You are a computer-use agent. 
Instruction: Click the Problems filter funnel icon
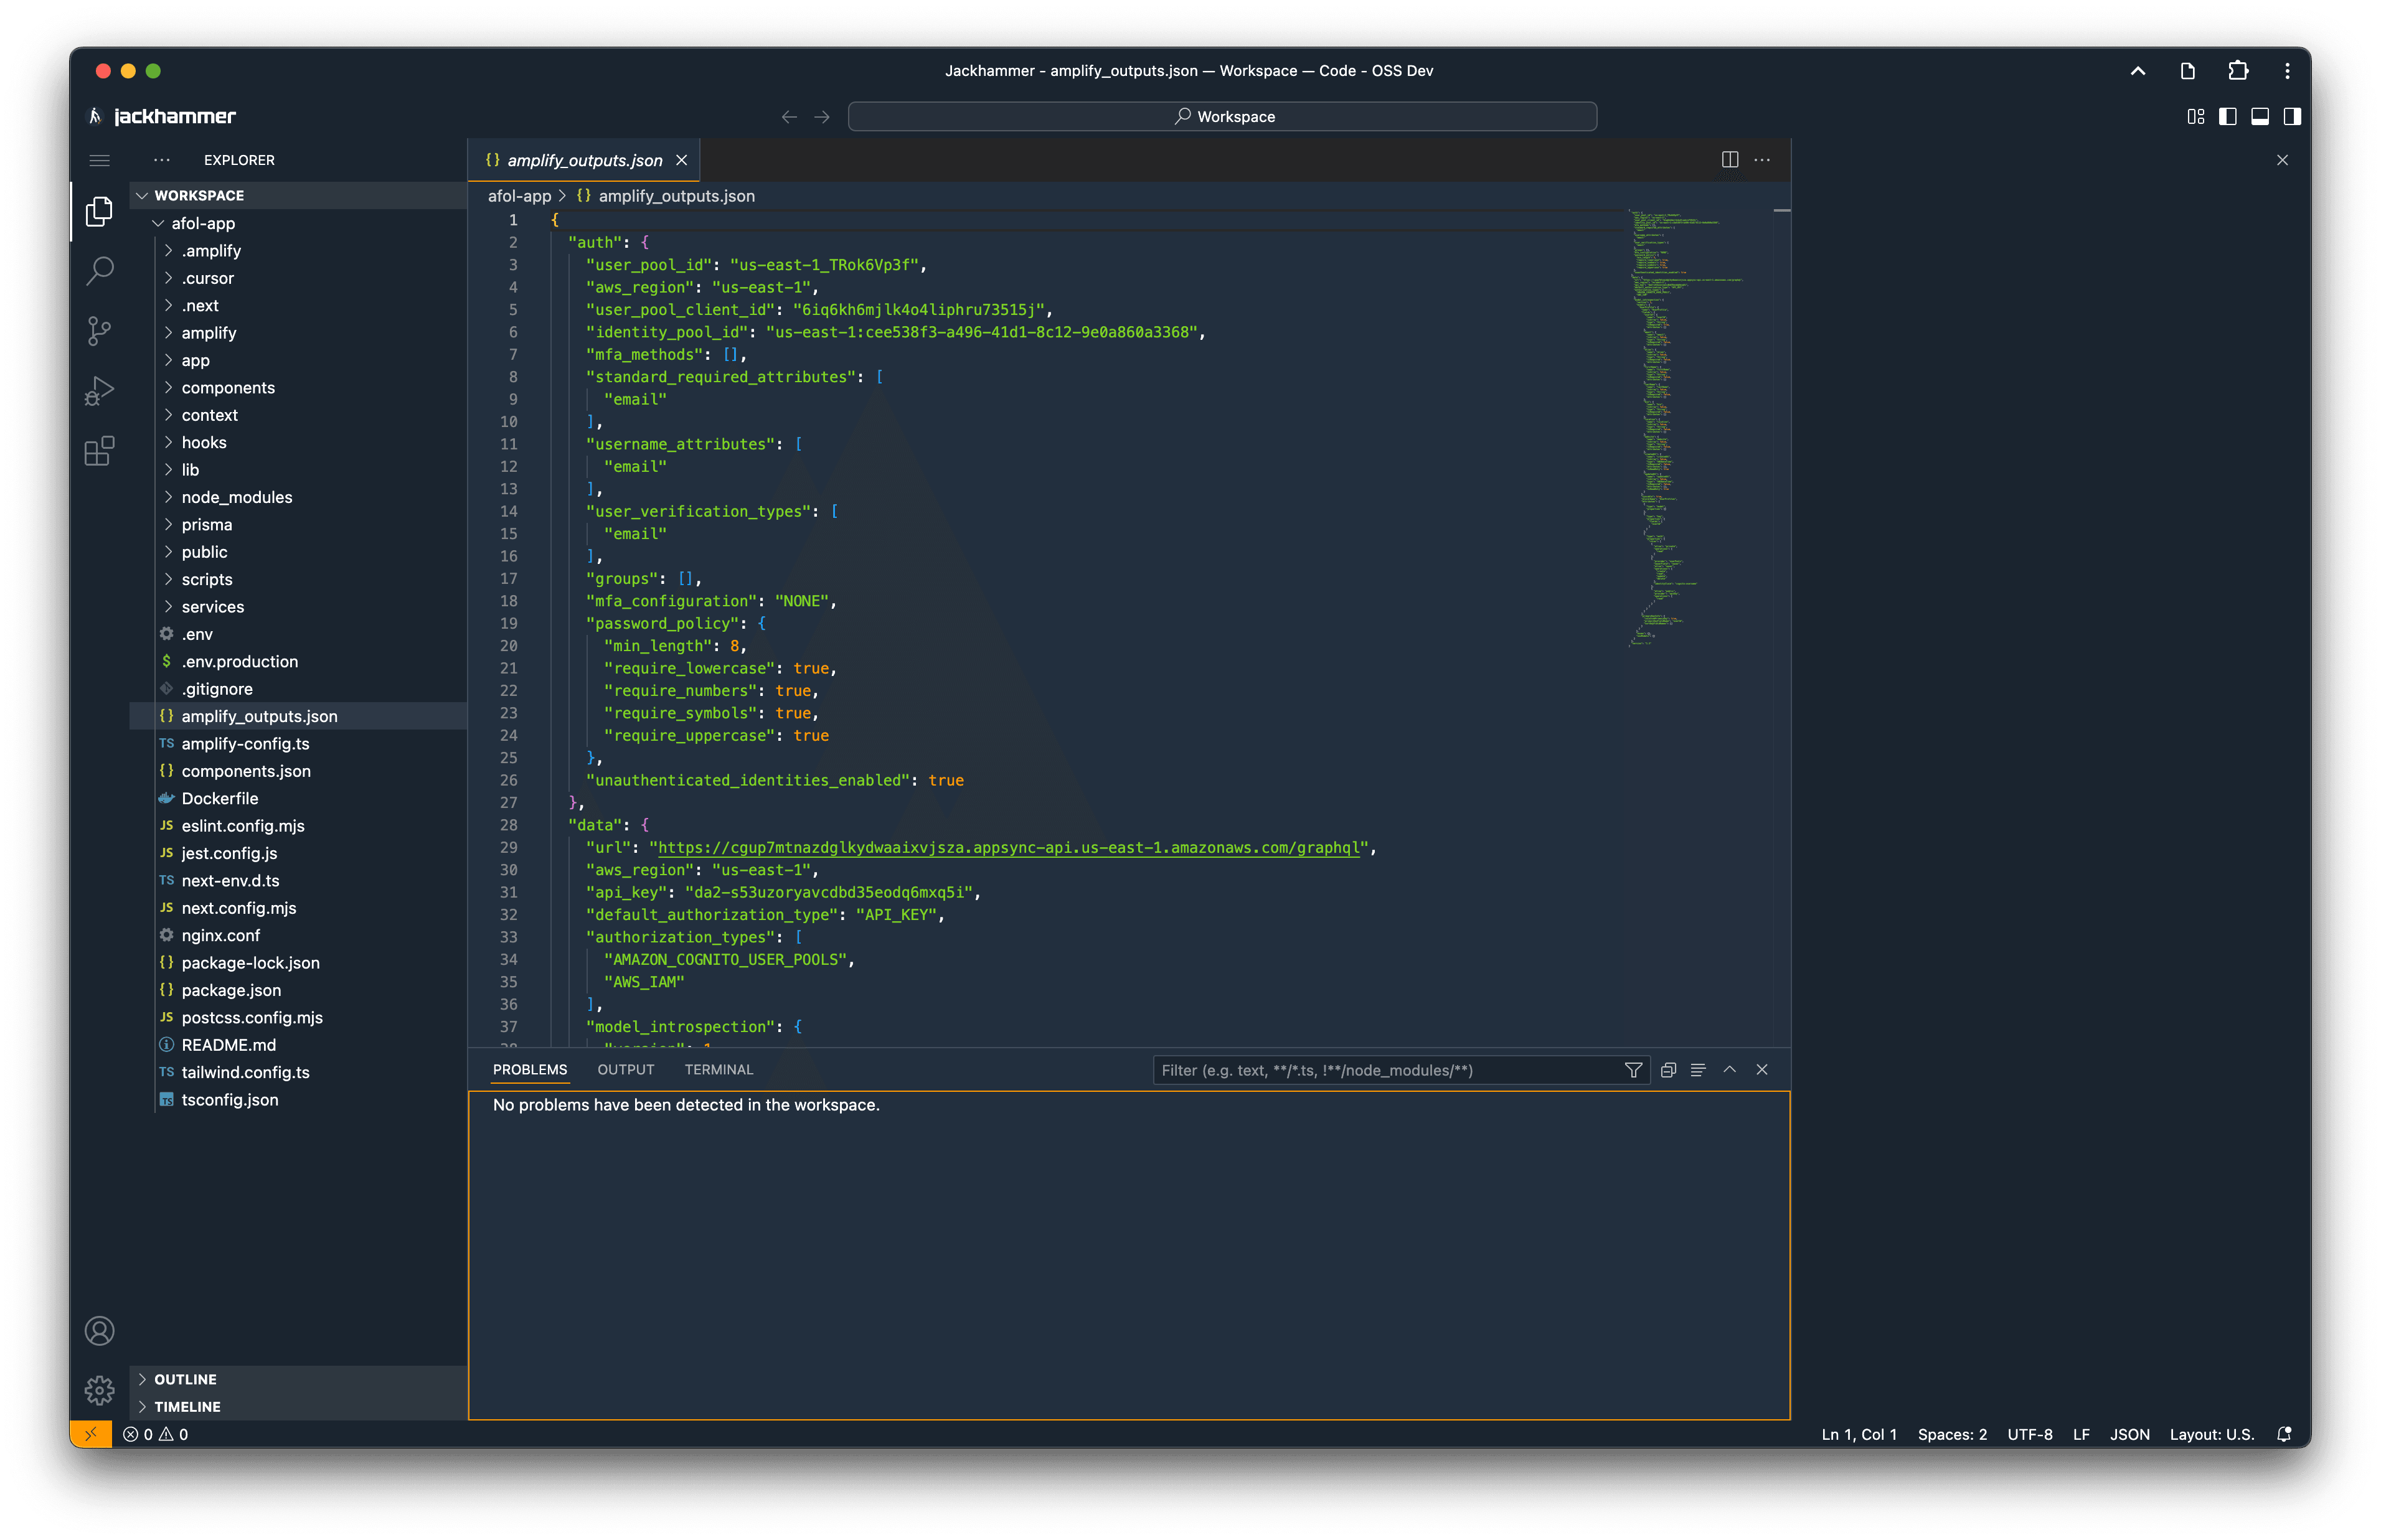click(x=1633, y=1070)
